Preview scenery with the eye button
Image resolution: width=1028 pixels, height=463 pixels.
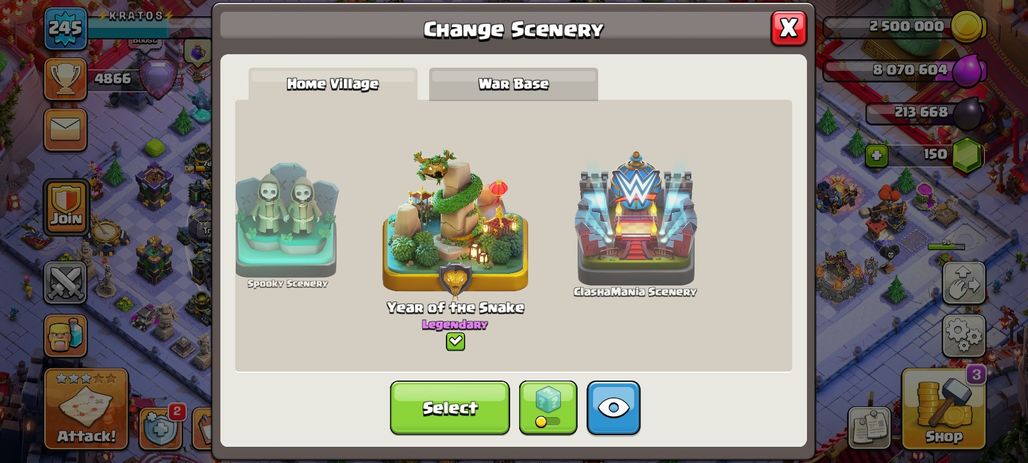[613, 407]
